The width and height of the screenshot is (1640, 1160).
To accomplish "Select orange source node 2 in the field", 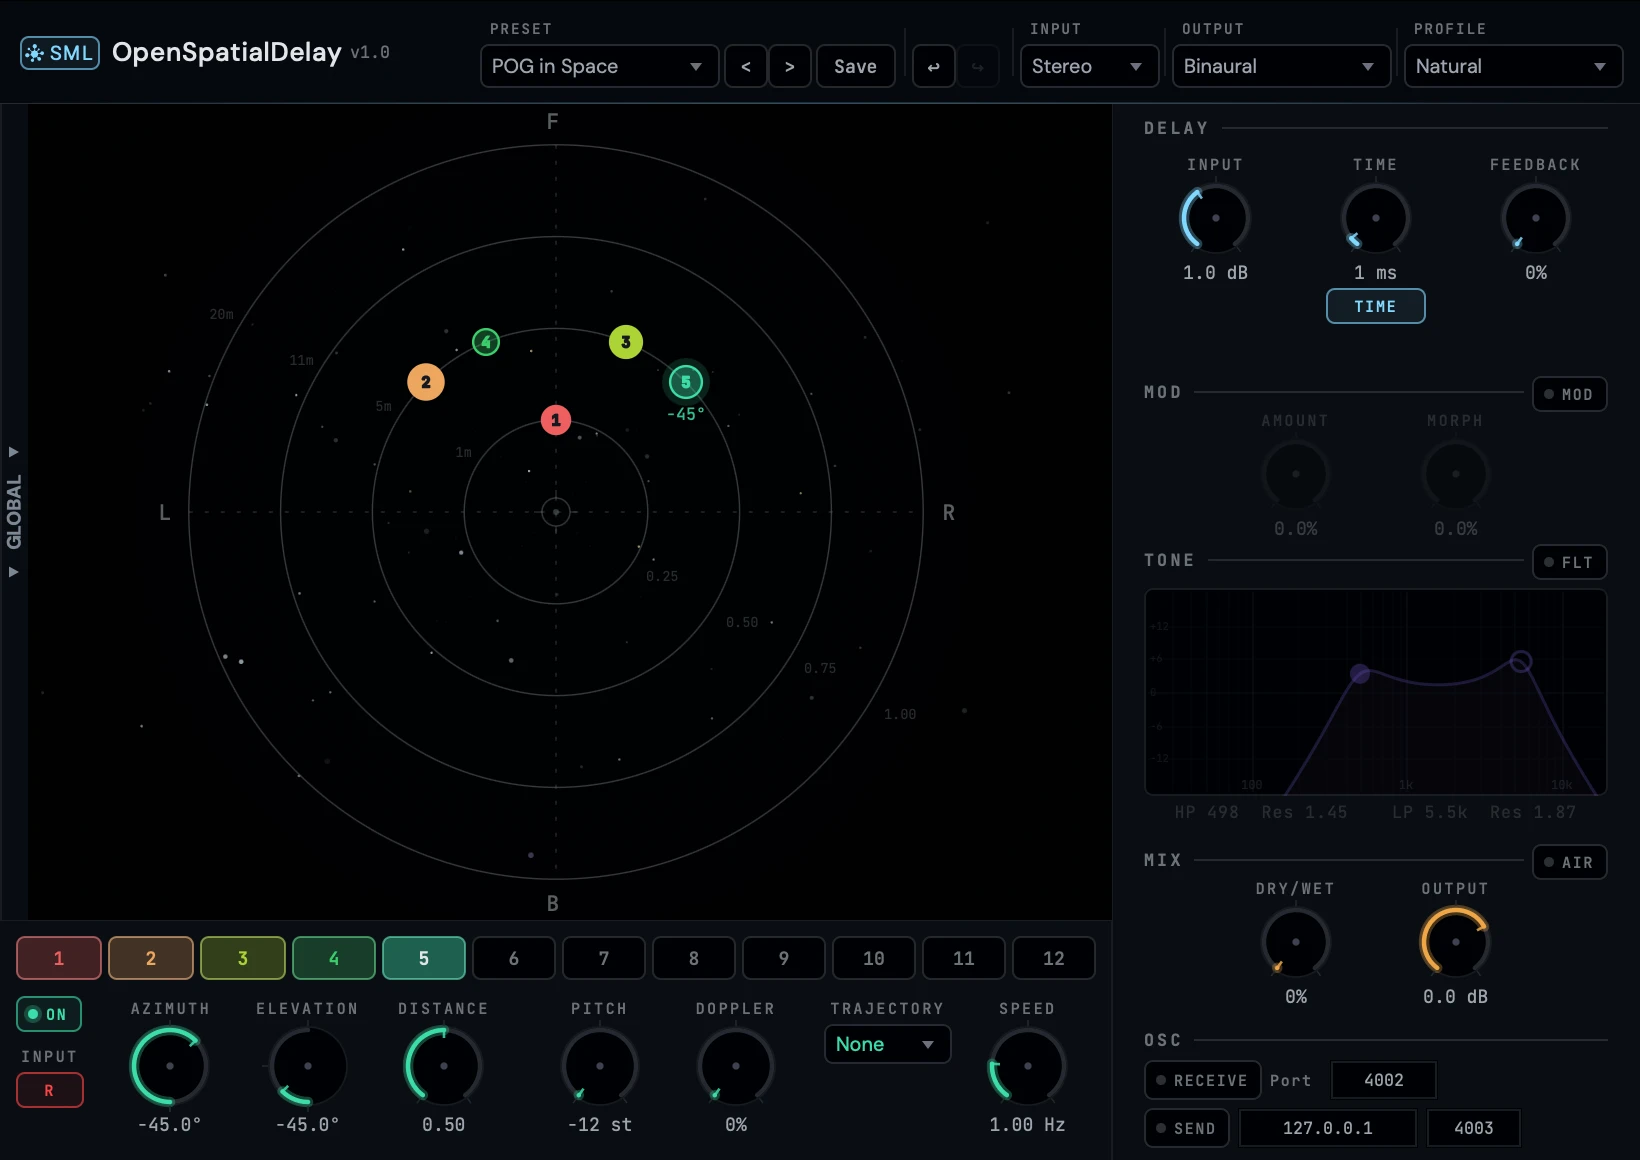I will point(426,382).
